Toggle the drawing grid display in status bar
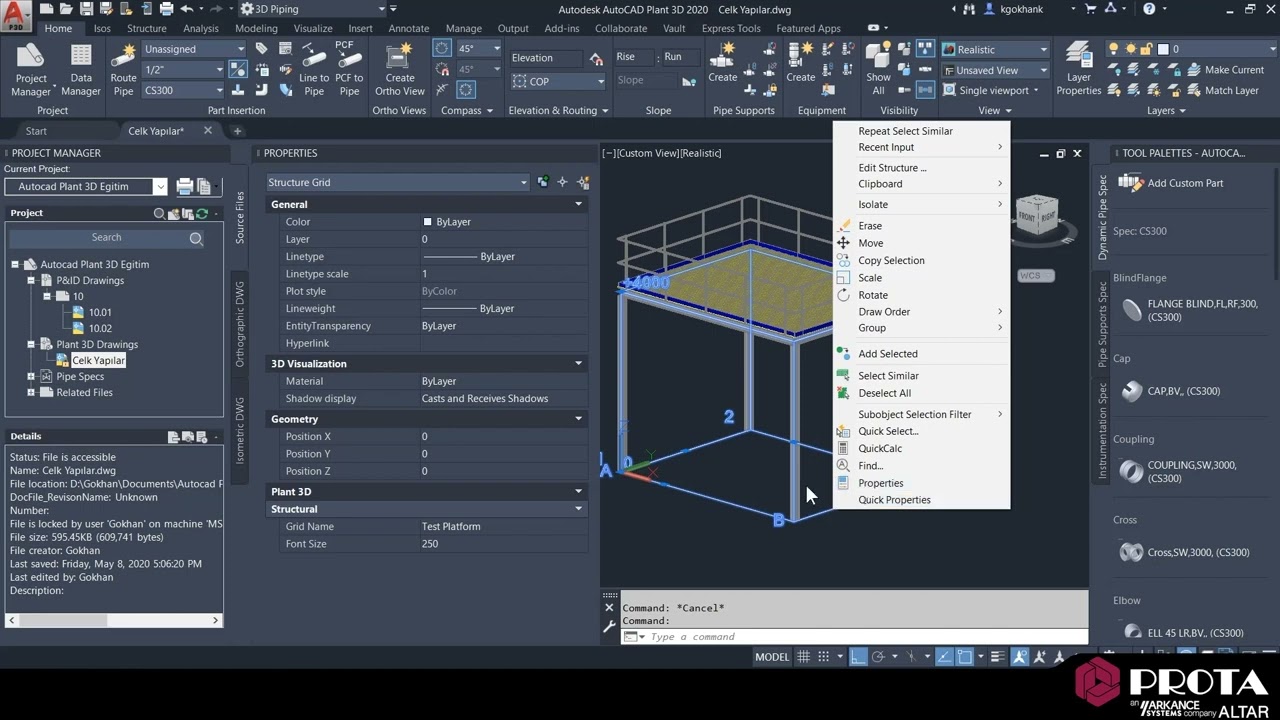 (x=804, y=657)
